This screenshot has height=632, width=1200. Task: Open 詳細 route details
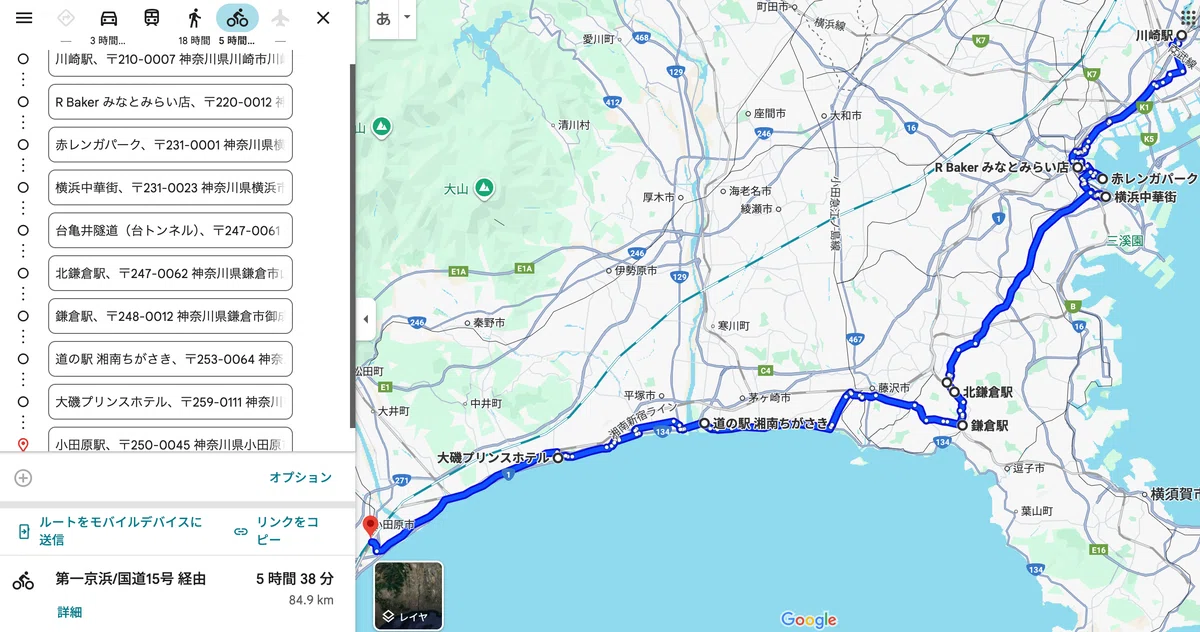[70, 612]
